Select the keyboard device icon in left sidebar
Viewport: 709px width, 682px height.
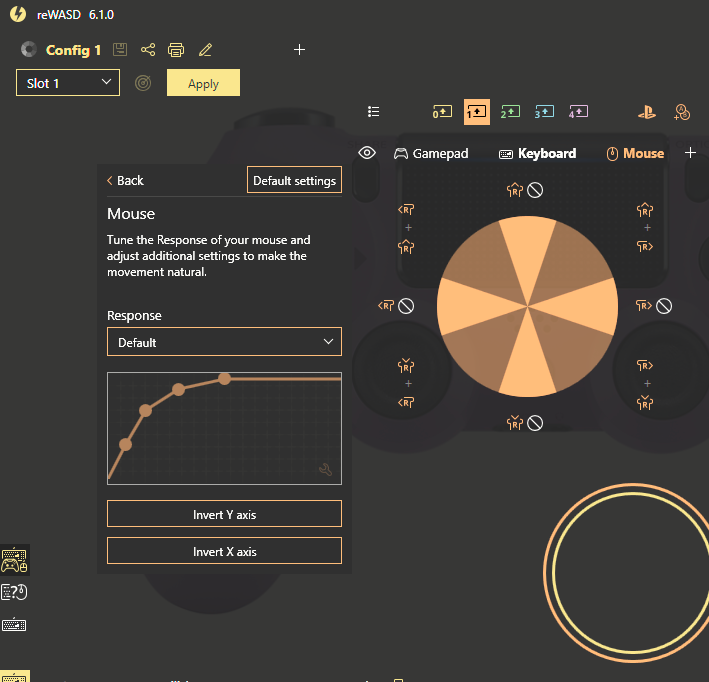14,625
